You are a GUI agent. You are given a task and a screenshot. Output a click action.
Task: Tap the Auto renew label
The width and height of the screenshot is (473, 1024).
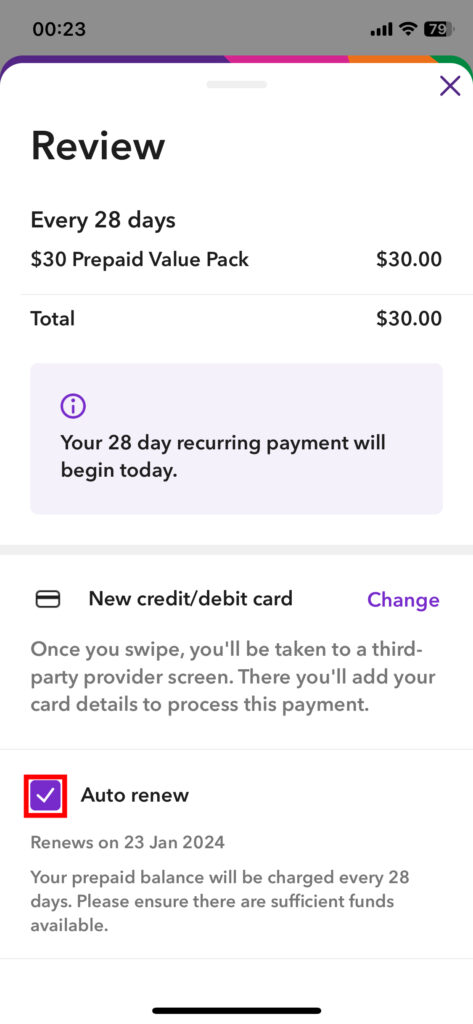[135, 795]
